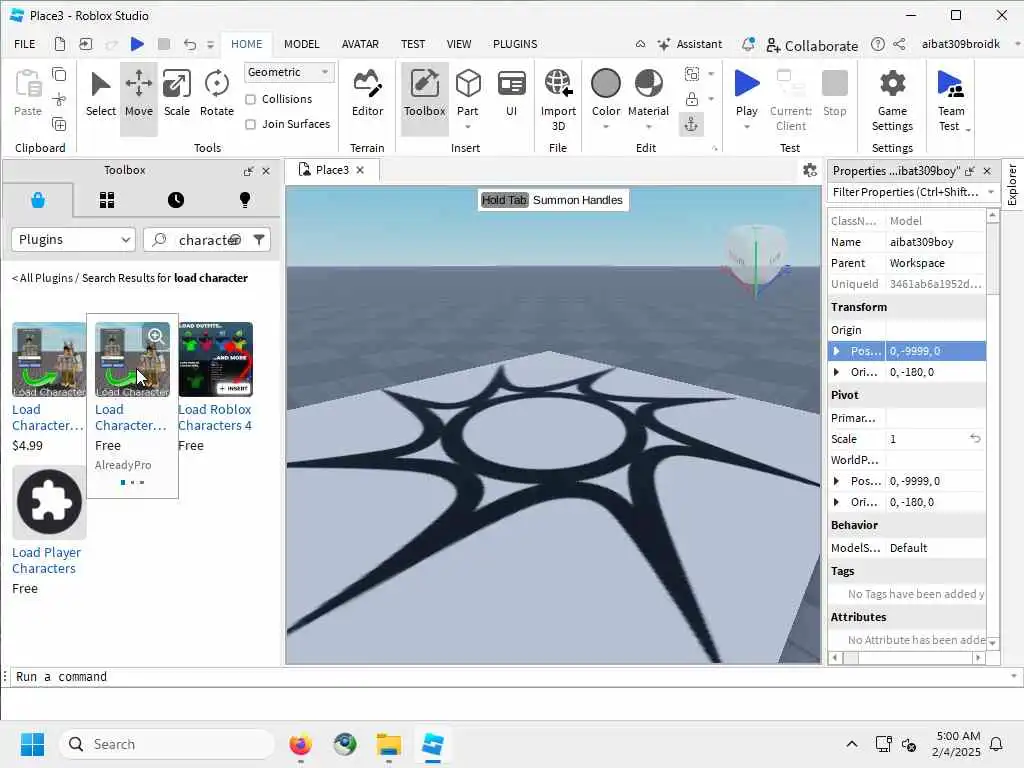Open viewport settings gear icon

(810, 170)
